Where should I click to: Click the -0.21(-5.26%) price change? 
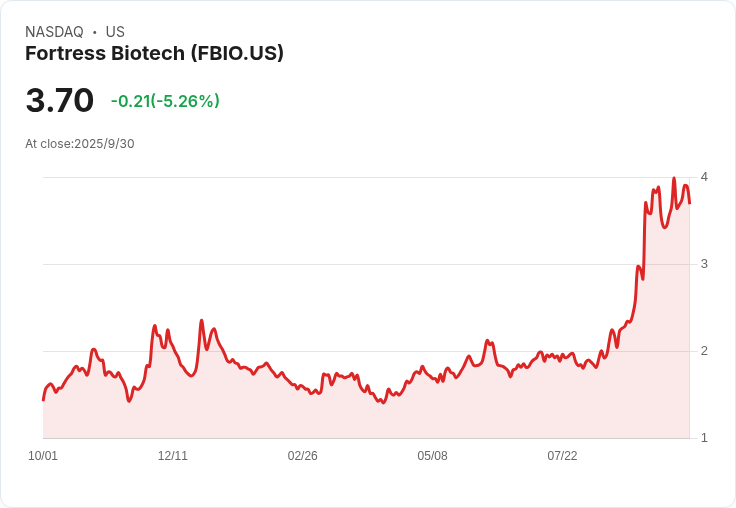click(165, 101)
